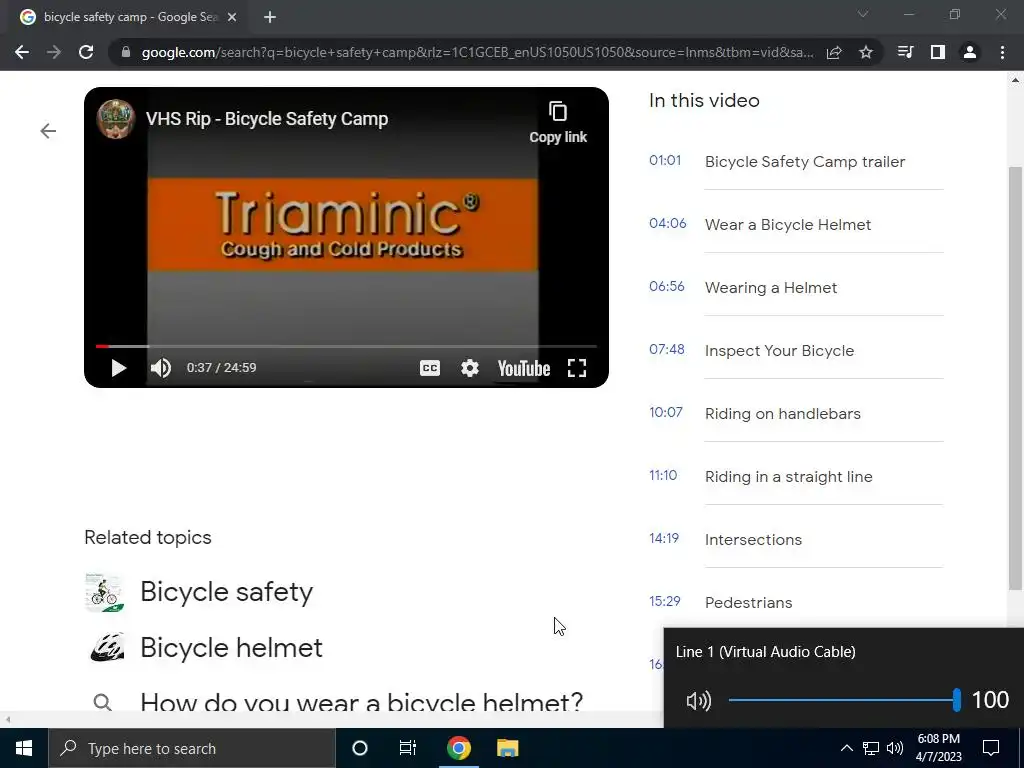Image resolution: width=1024 pixels, height=768 pixels.
Task: Seek along the video progress bar
Action: [346, 346]
